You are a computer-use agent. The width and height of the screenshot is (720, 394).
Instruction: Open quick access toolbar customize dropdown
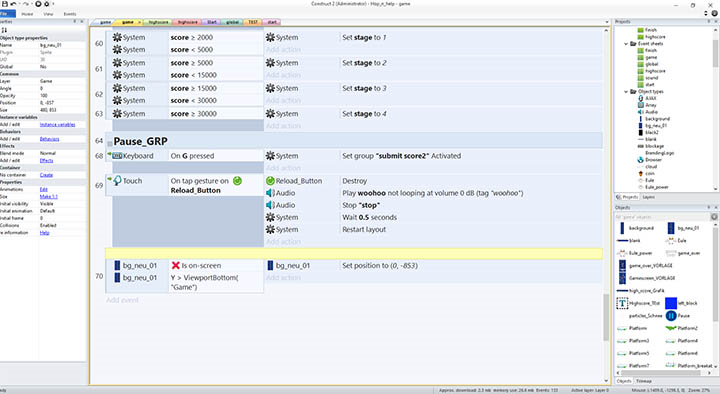[53, 4]
